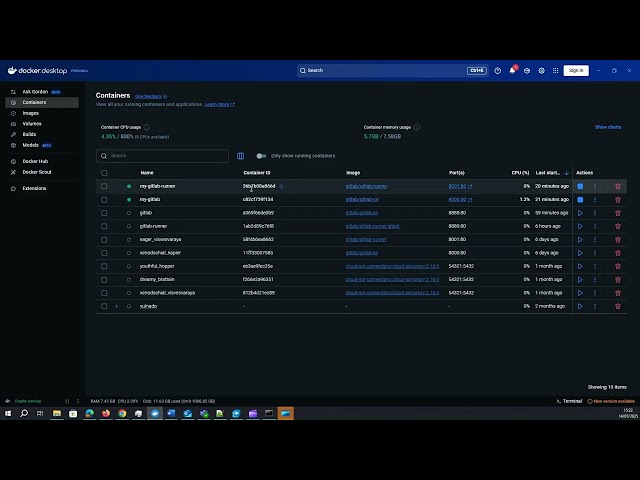Open notifications bell icon
The height and width of the screenshot is (480, 640).
512,70
